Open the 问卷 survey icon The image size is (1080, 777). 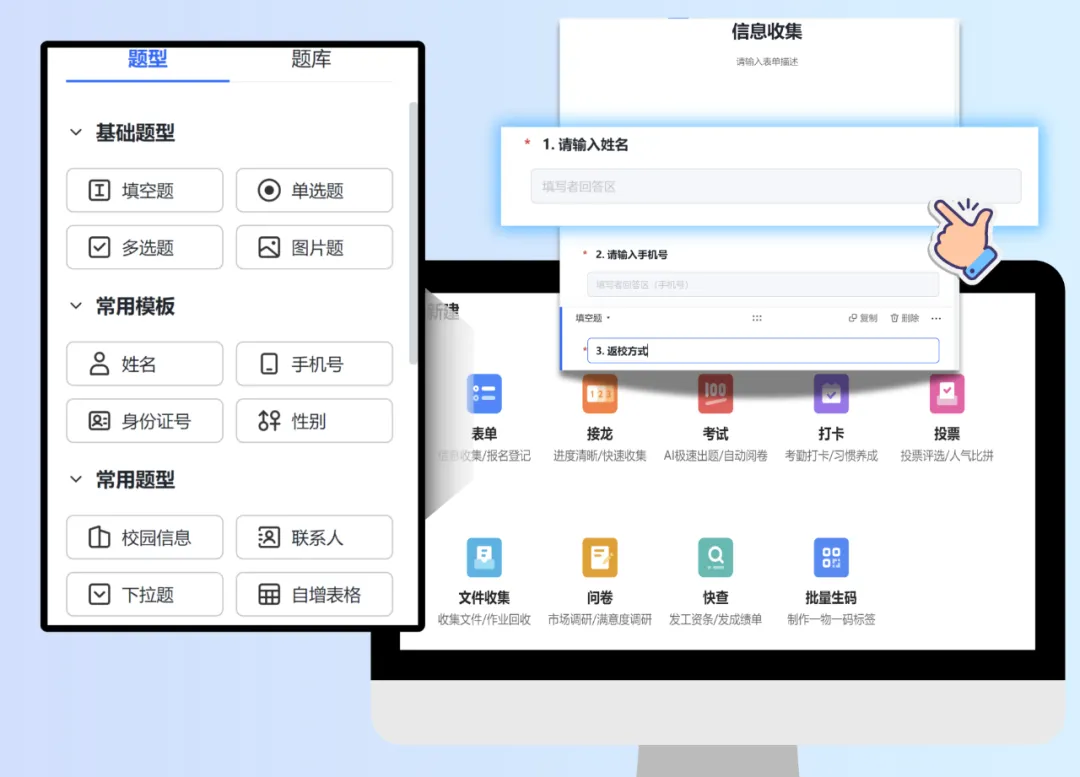(x=600, y=558)
